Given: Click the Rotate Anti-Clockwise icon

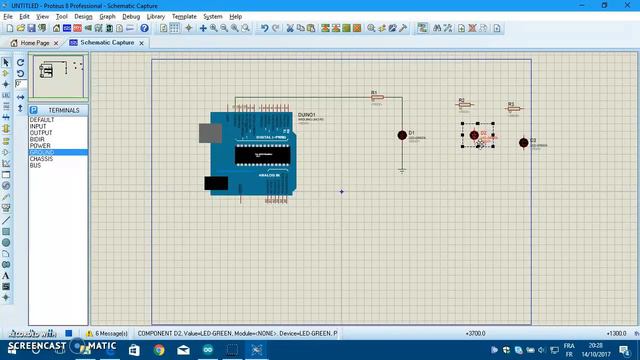Looking at the screenshot, I should [x=20, y=73].
